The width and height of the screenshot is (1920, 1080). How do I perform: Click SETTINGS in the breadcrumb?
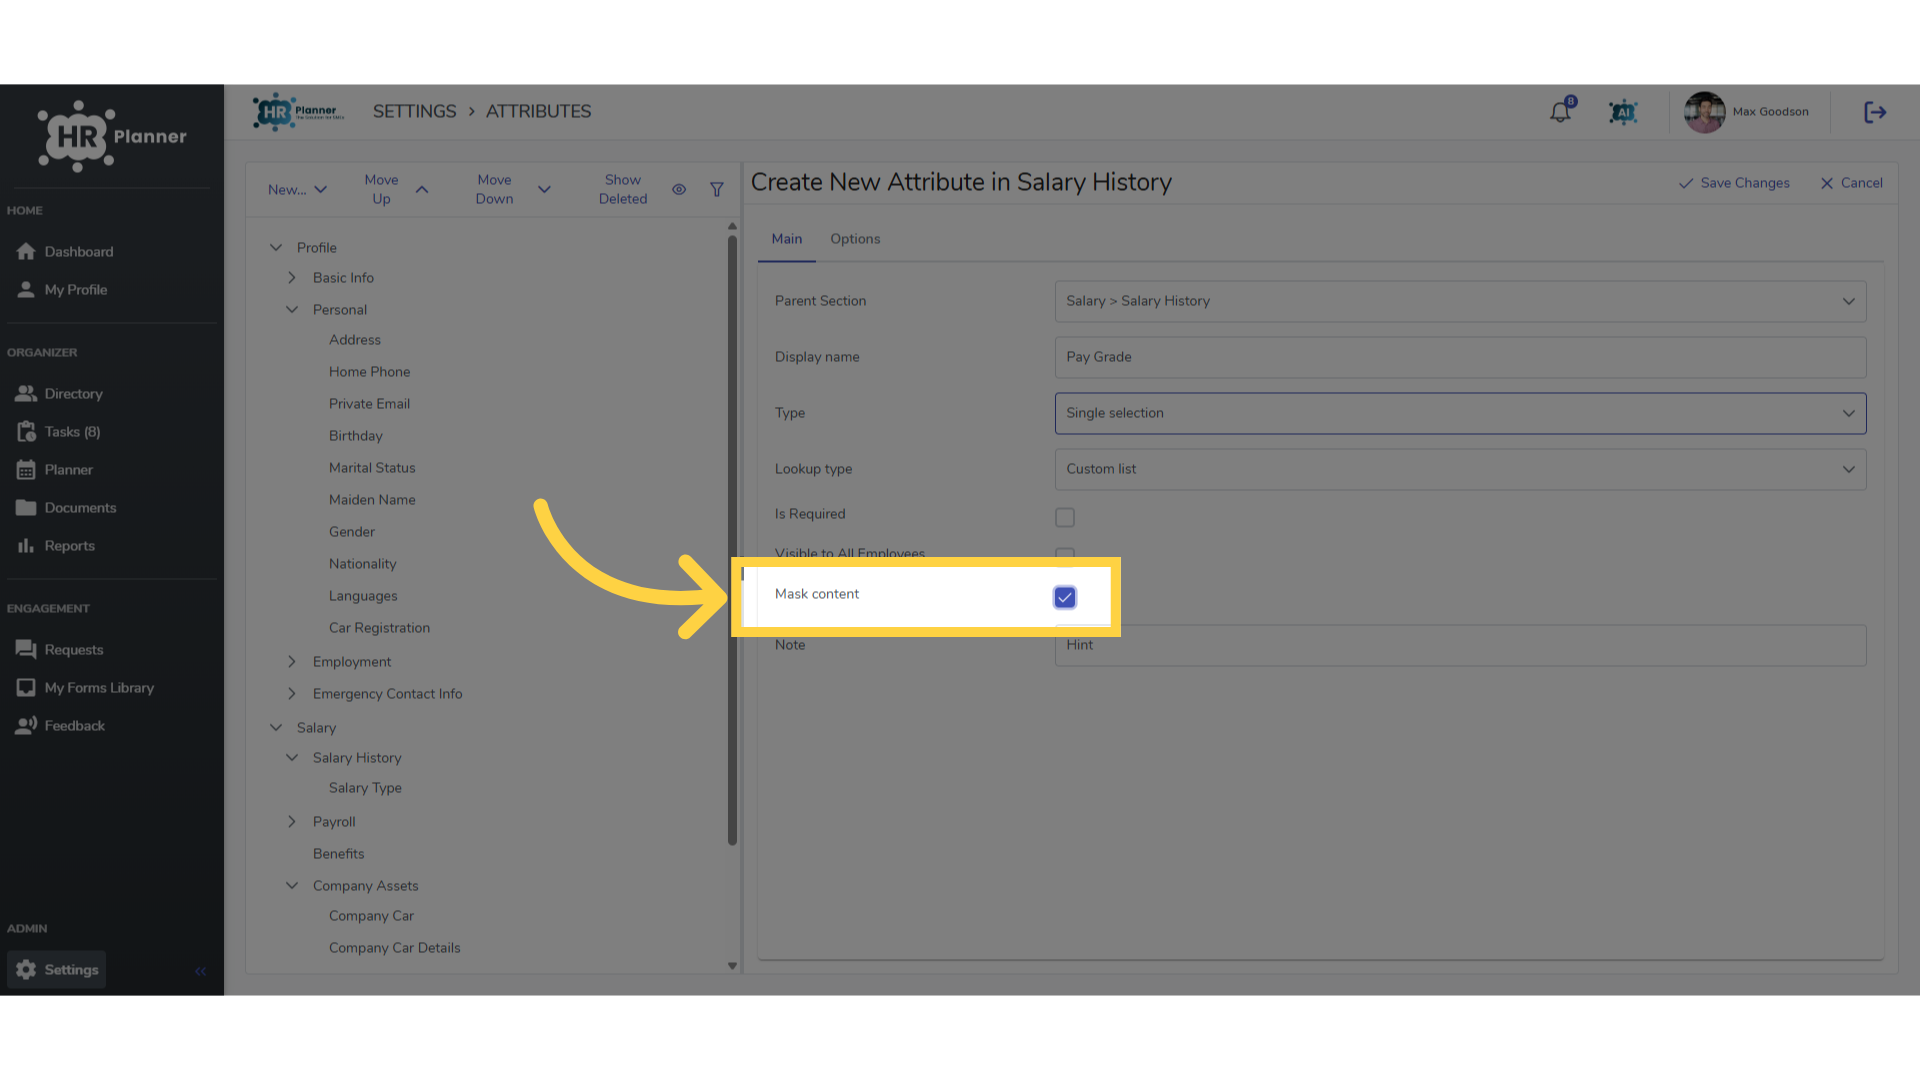414,111
